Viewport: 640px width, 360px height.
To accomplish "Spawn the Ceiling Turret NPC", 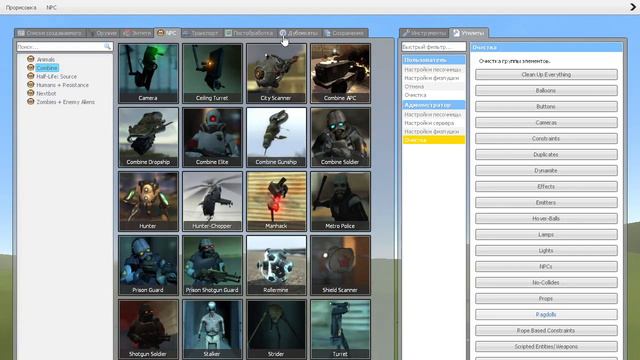I will tap(212, 73).
